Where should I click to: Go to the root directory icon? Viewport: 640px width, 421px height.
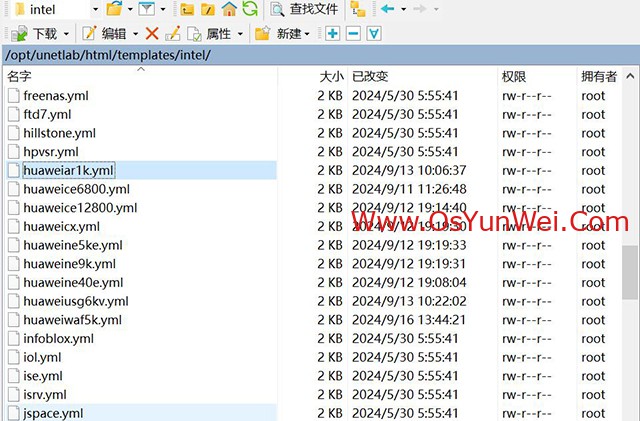[x=208, y=9]
